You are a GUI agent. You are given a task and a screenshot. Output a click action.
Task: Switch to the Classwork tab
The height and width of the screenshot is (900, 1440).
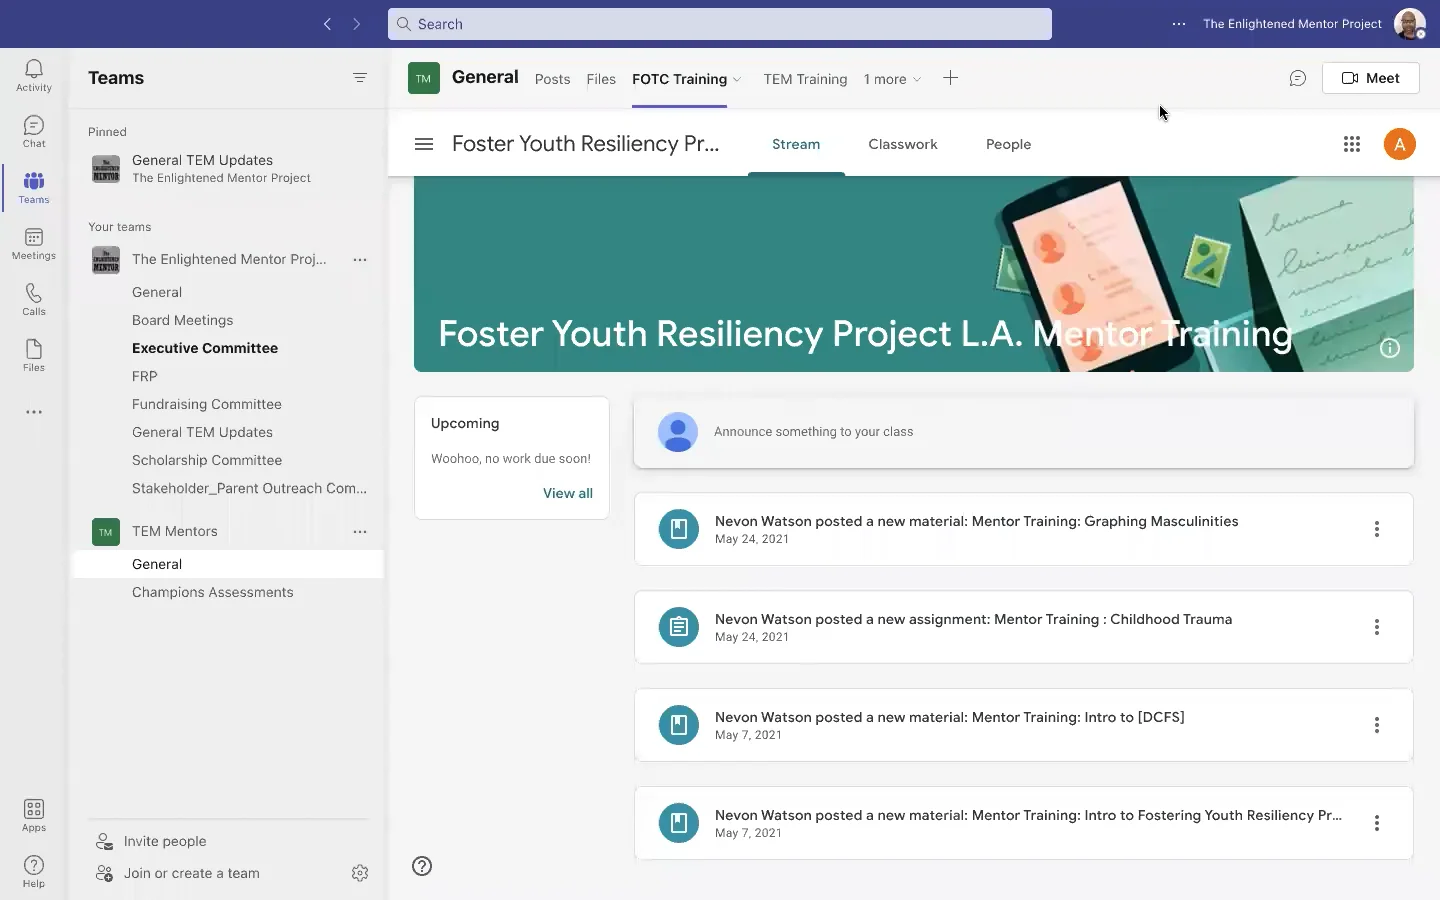(x=903, y=144)
